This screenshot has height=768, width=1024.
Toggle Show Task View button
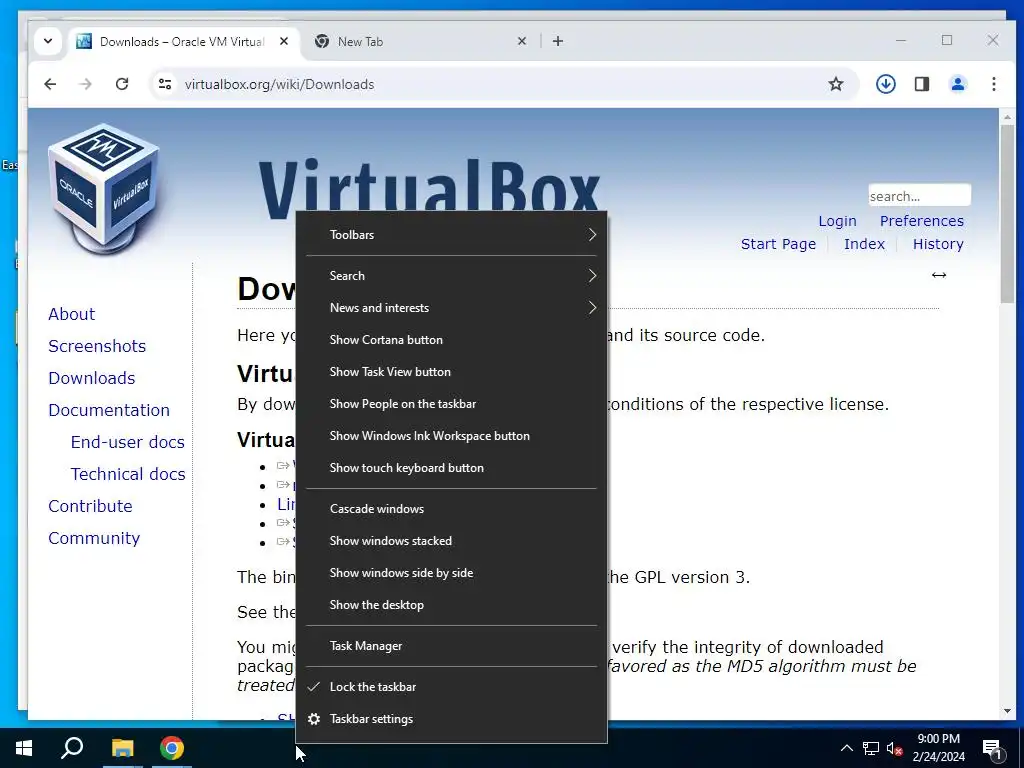451,372
